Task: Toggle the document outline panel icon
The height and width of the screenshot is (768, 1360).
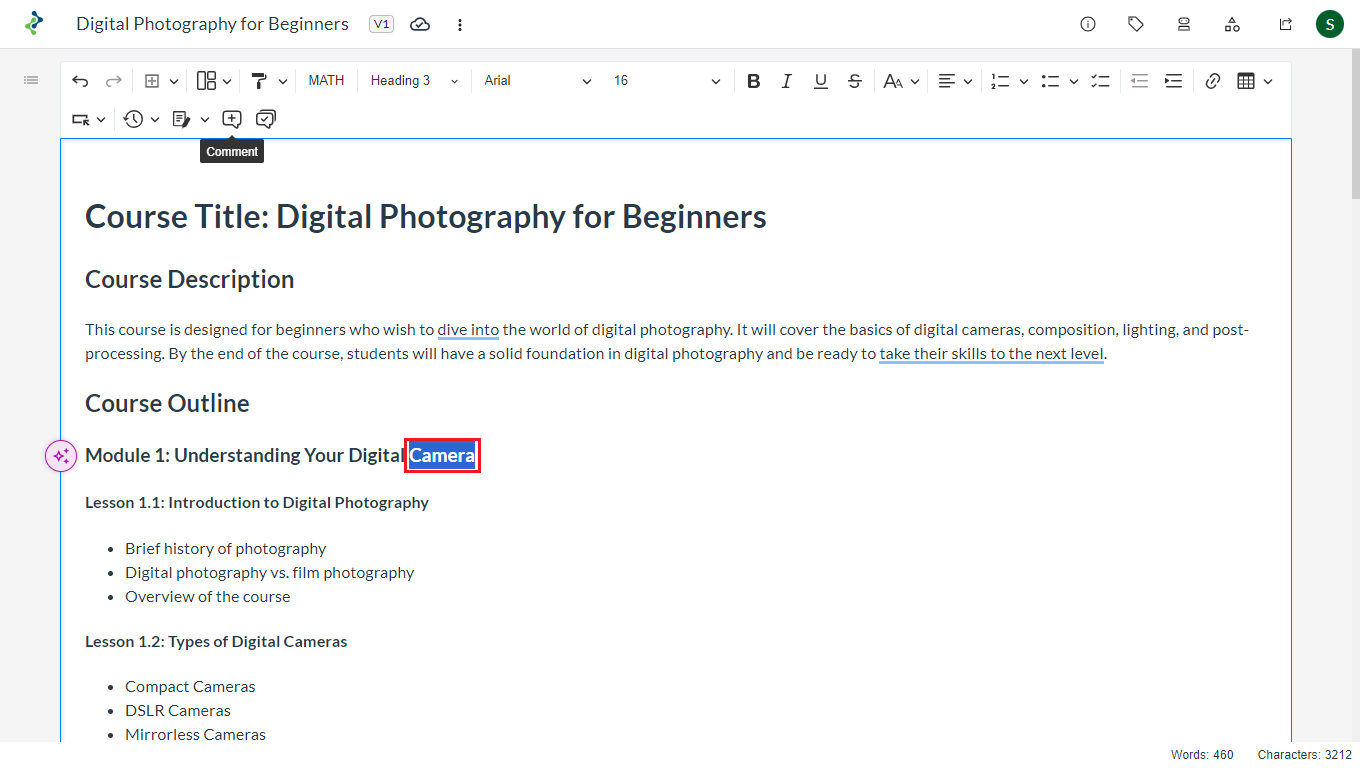Action: point(31,80)
